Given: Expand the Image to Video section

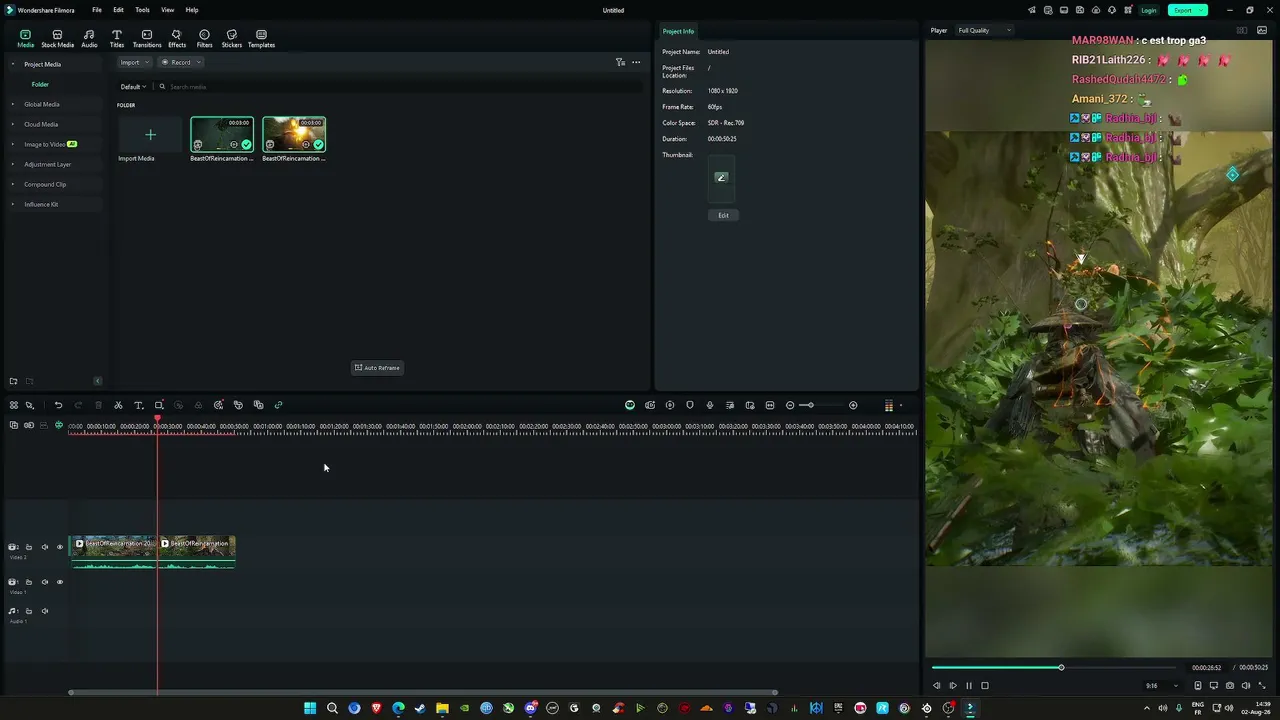Looking at the screenshot, I should 13,144.
